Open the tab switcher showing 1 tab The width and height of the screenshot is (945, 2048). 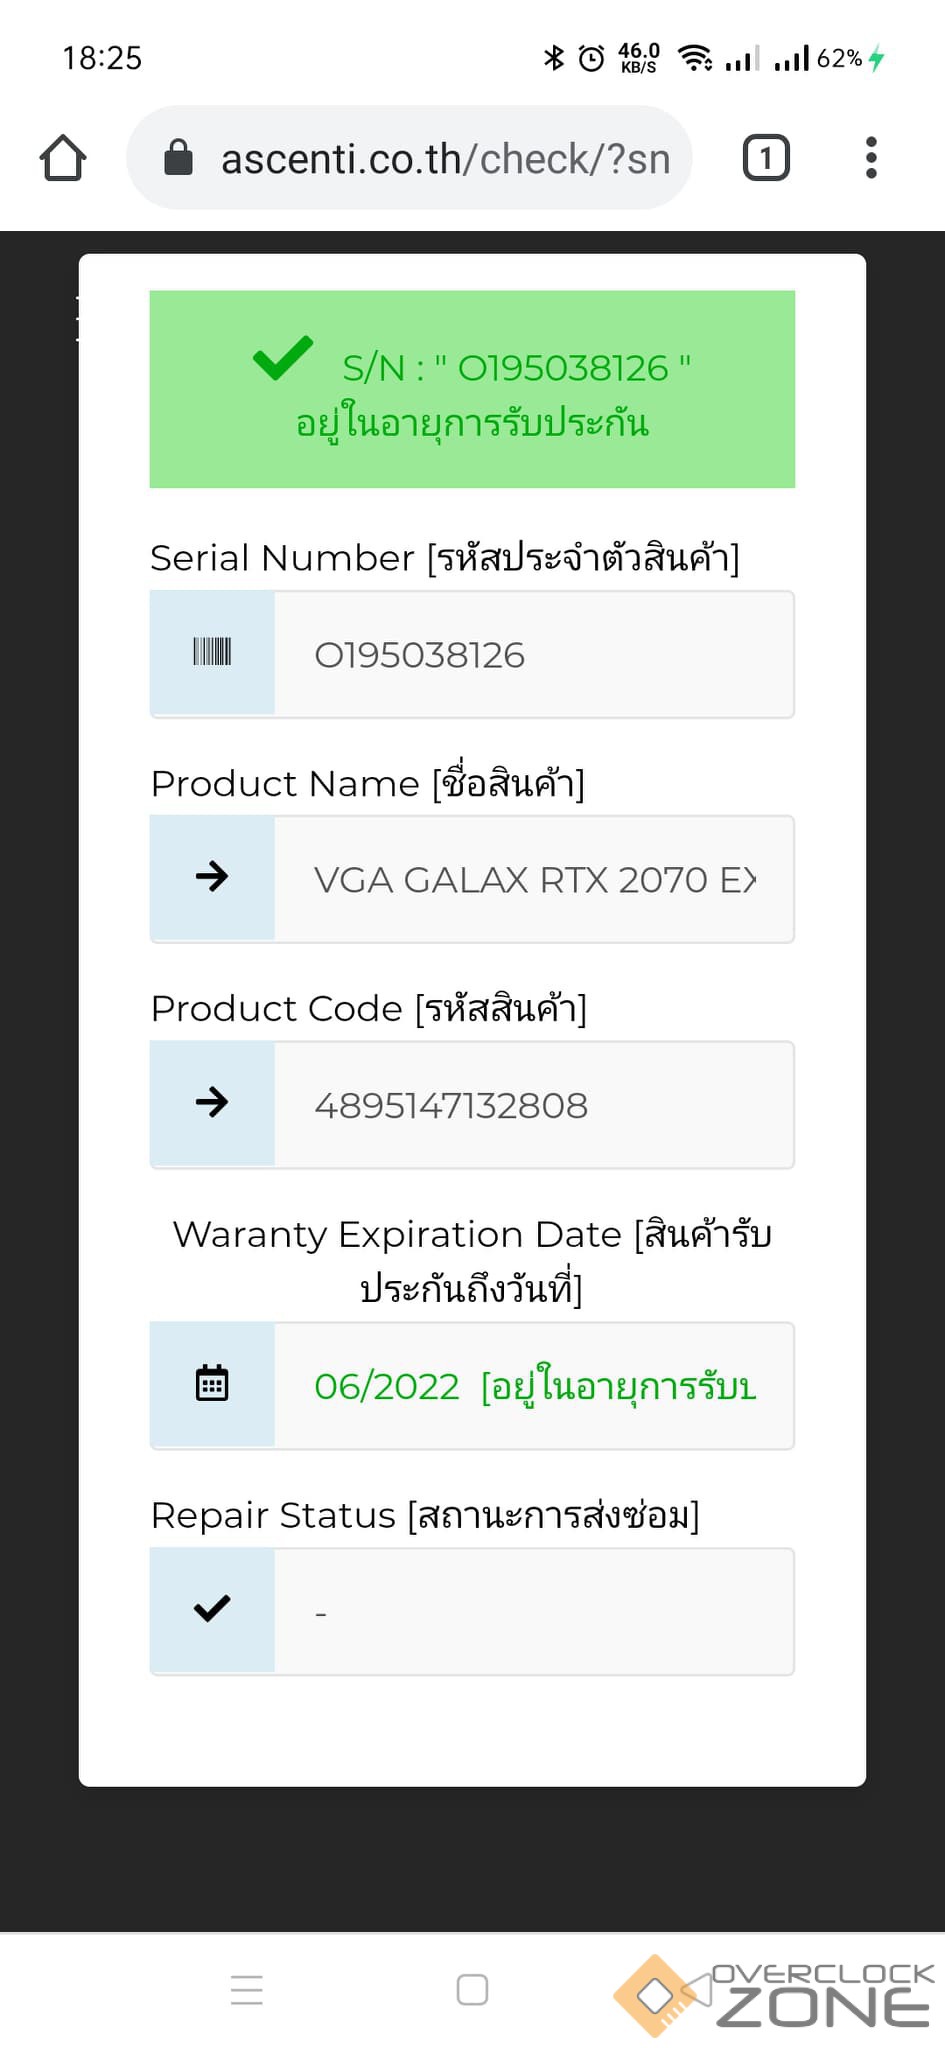pos(766,158)
